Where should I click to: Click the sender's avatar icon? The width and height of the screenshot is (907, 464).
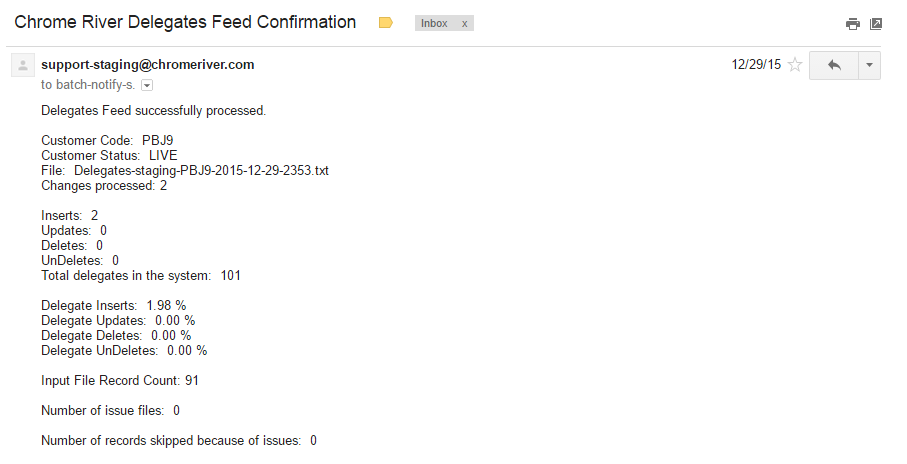[22, 65]
